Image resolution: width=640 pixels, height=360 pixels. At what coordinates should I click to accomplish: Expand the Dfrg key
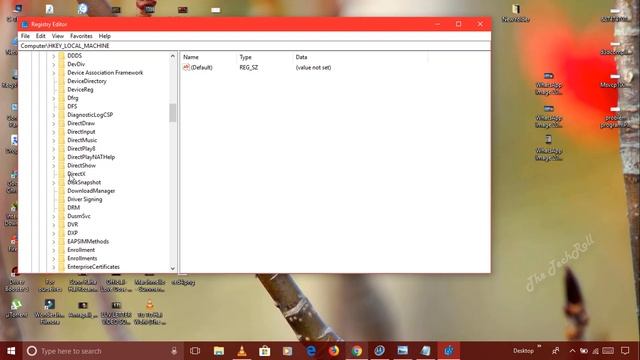click(x=53, y=98)
